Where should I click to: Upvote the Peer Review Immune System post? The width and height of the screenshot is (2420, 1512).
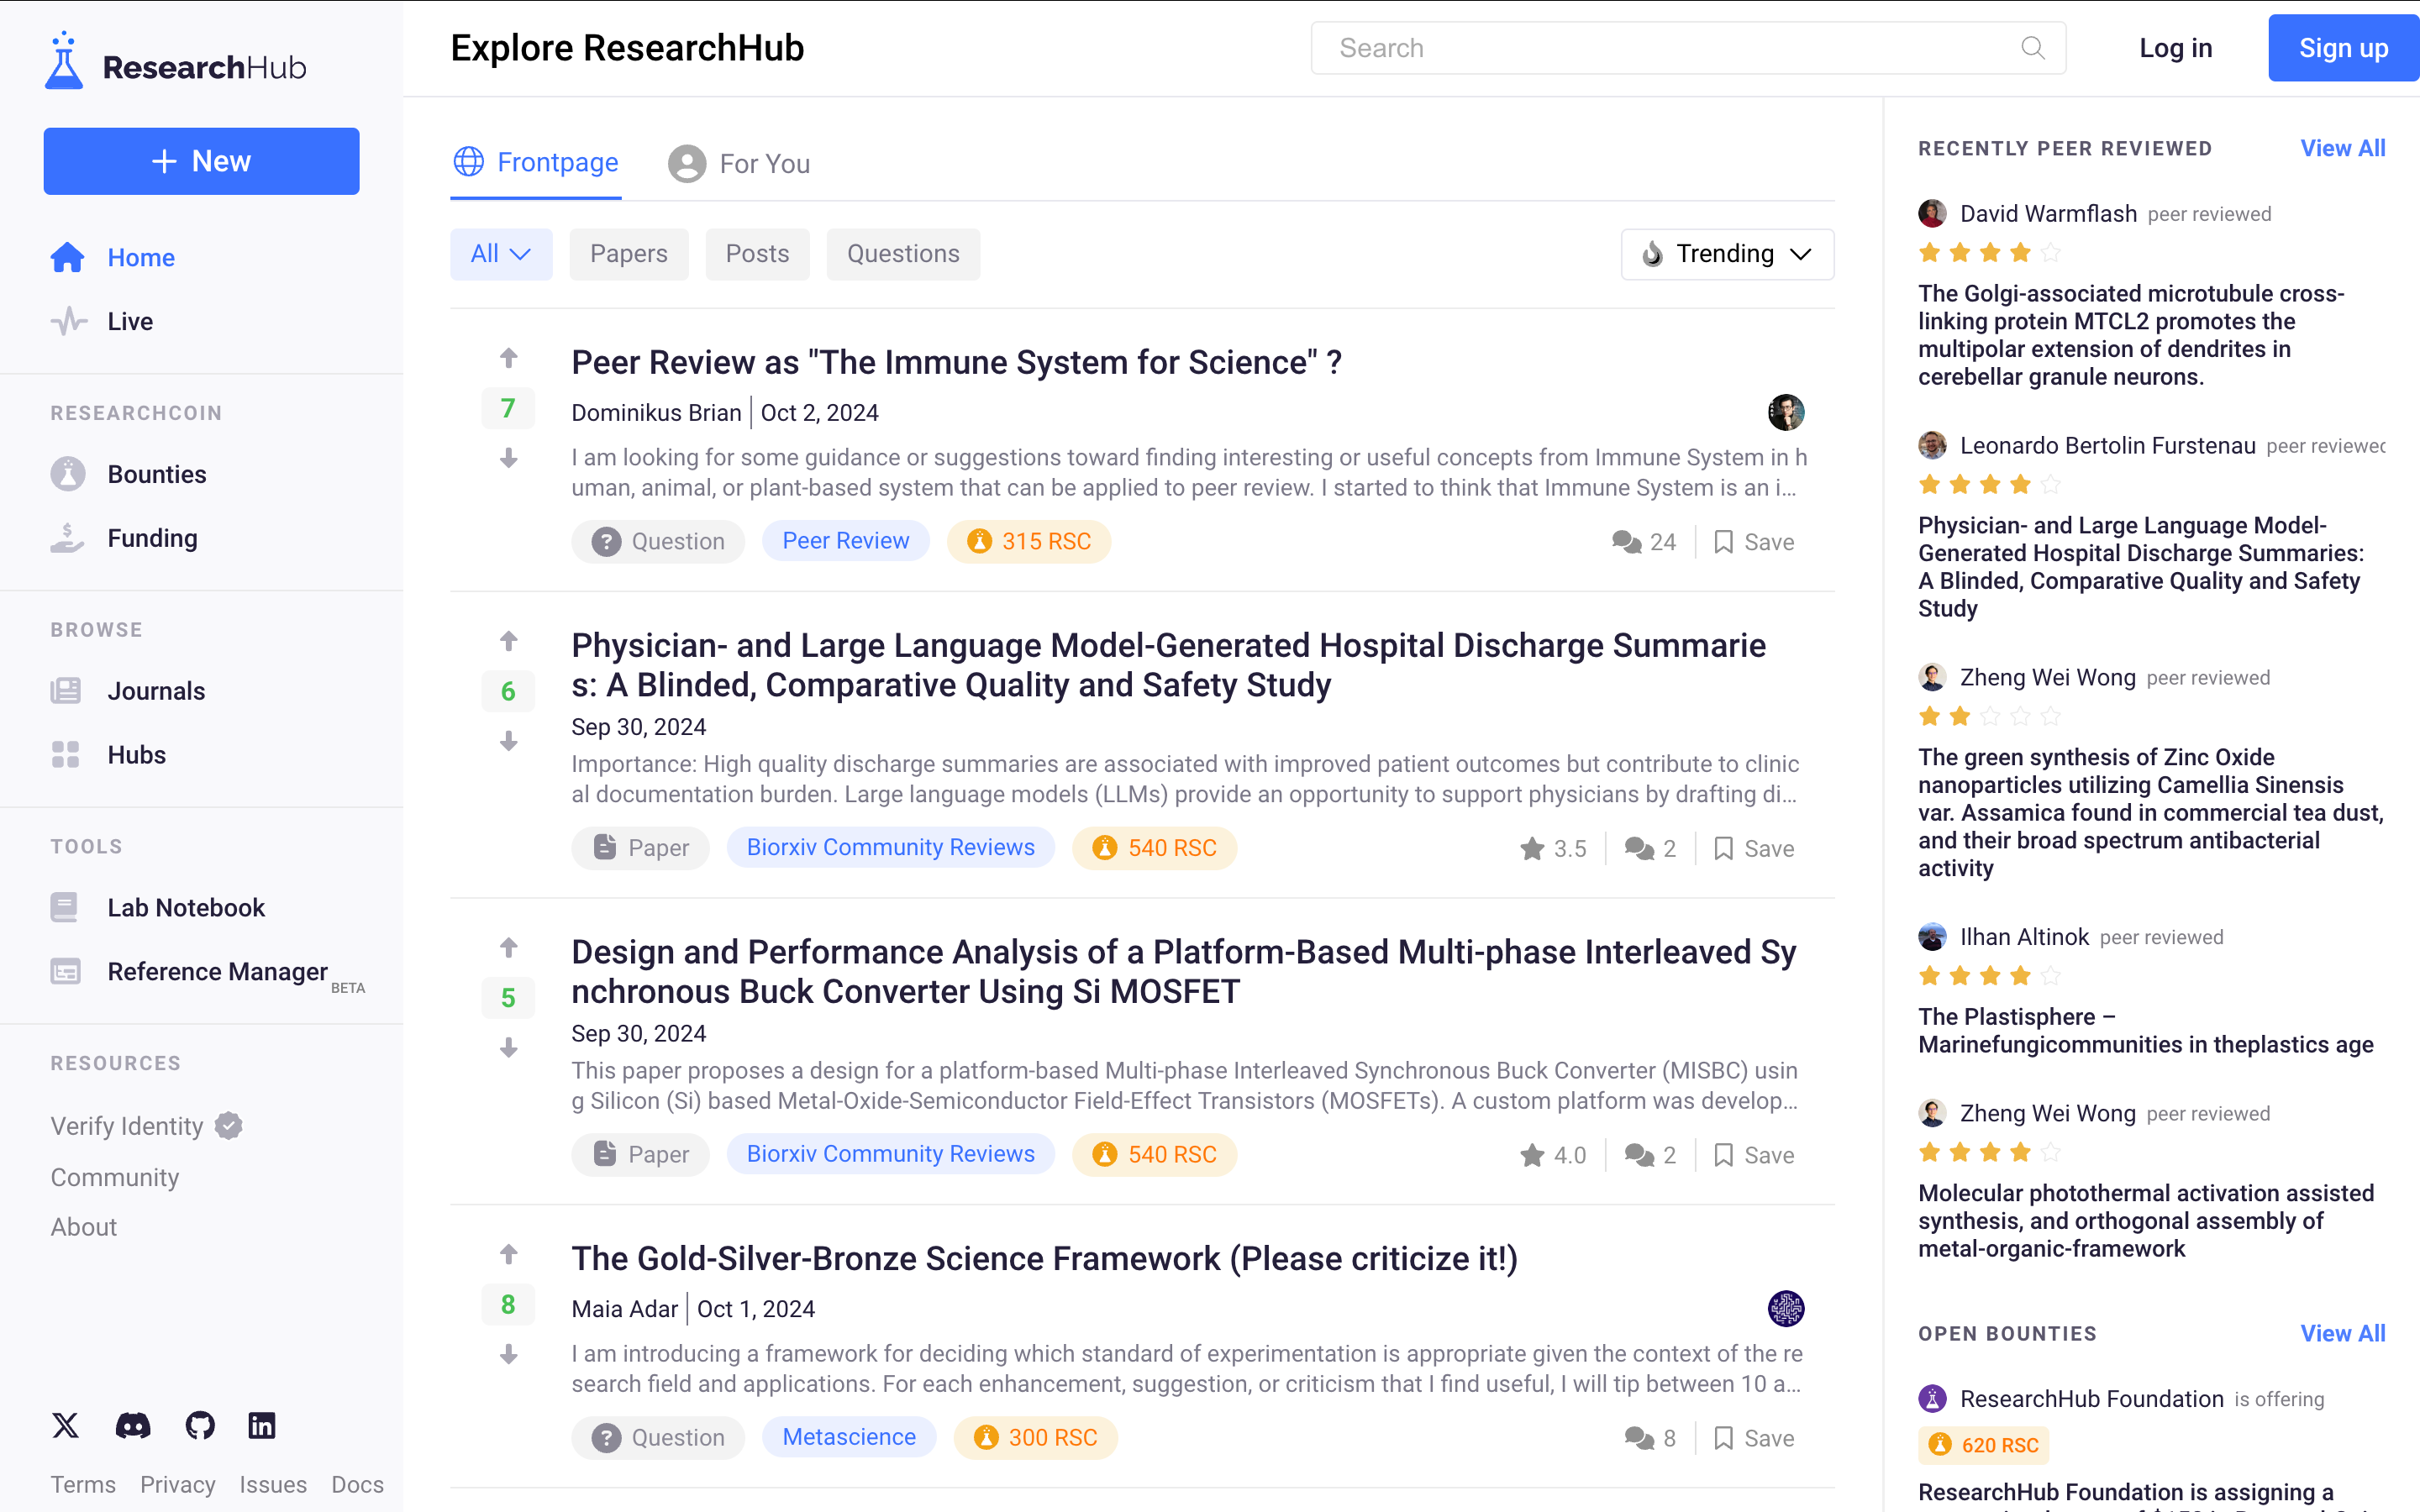click(508, 358)
